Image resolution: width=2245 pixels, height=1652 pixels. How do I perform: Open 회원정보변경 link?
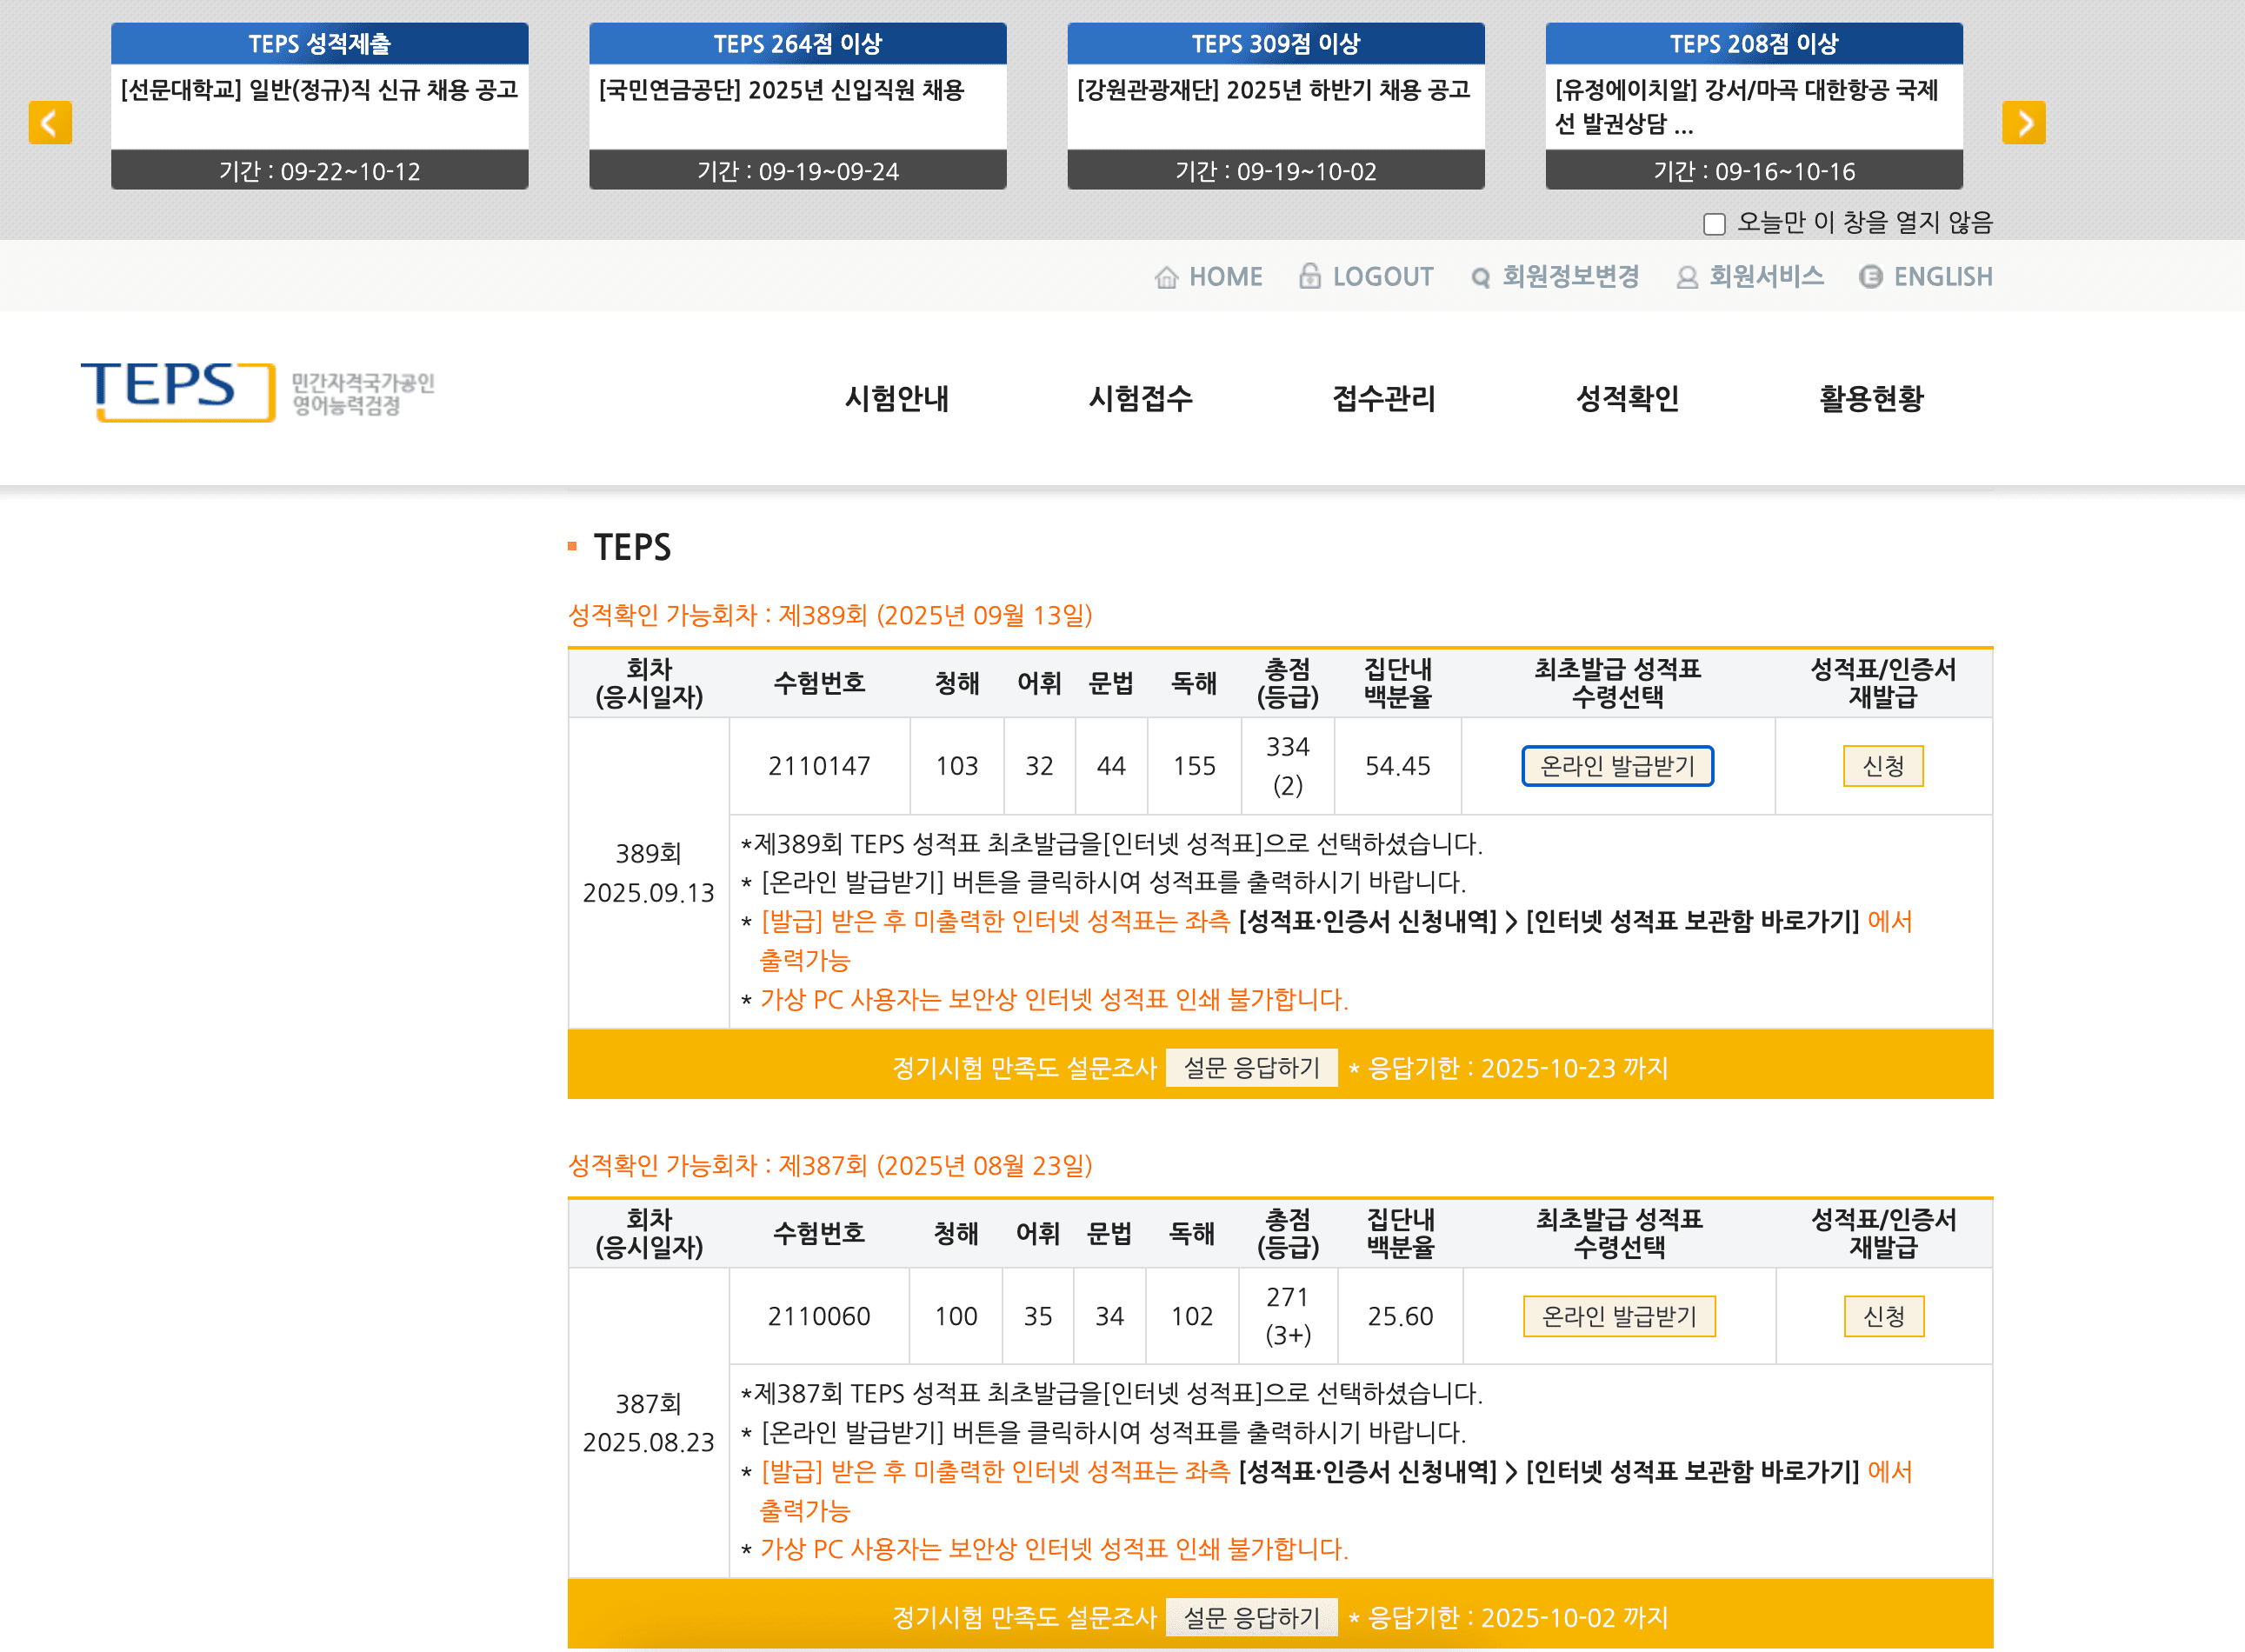click(1570, 277)
